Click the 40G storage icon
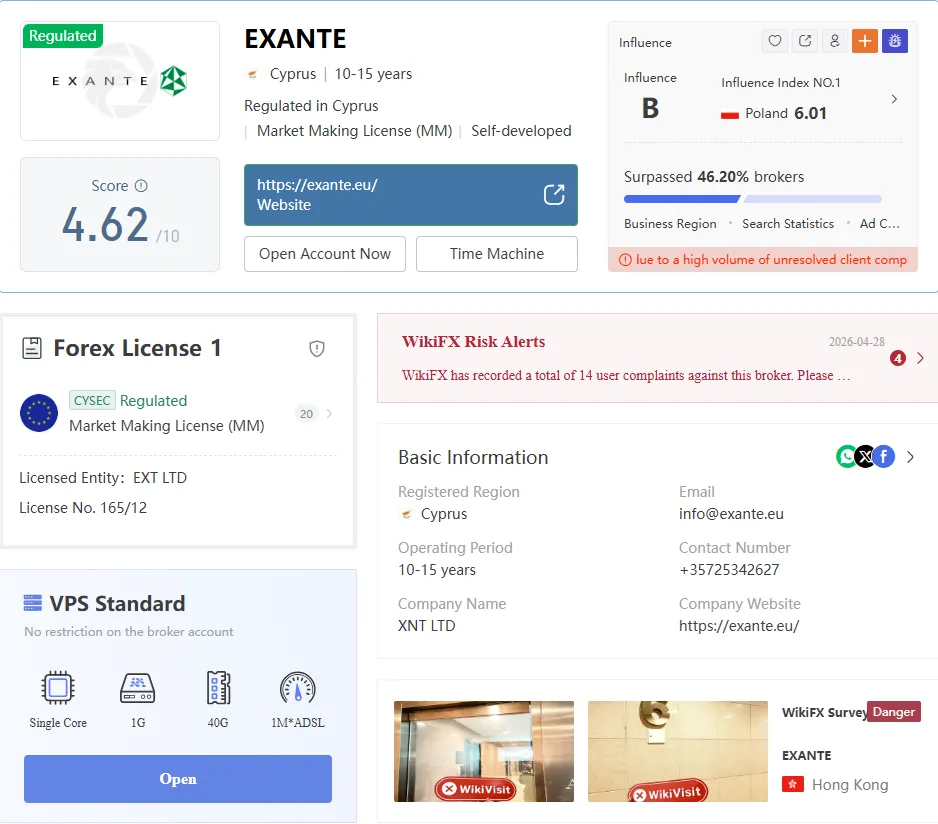 tap(218, 688)
